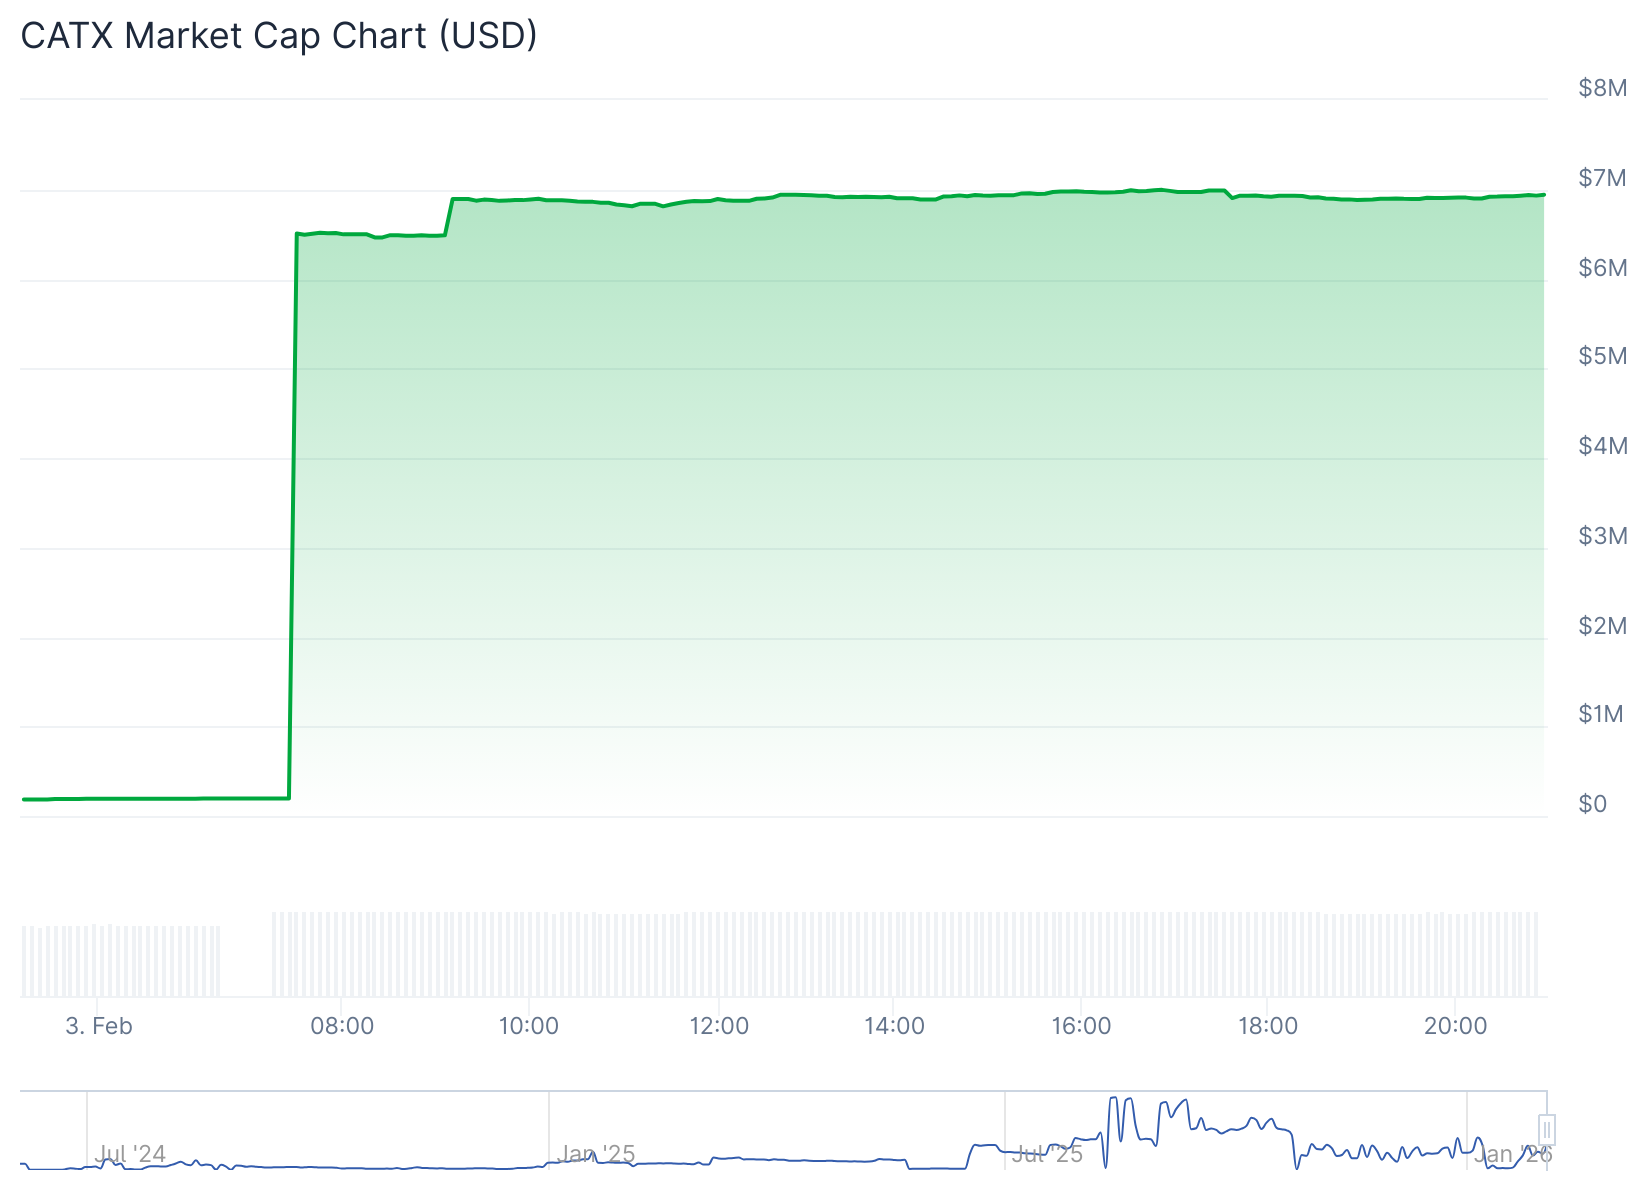Select the $4M y-axis label
The width and height of the screenshot is (1644, 1200).
tap(1602, 446)
